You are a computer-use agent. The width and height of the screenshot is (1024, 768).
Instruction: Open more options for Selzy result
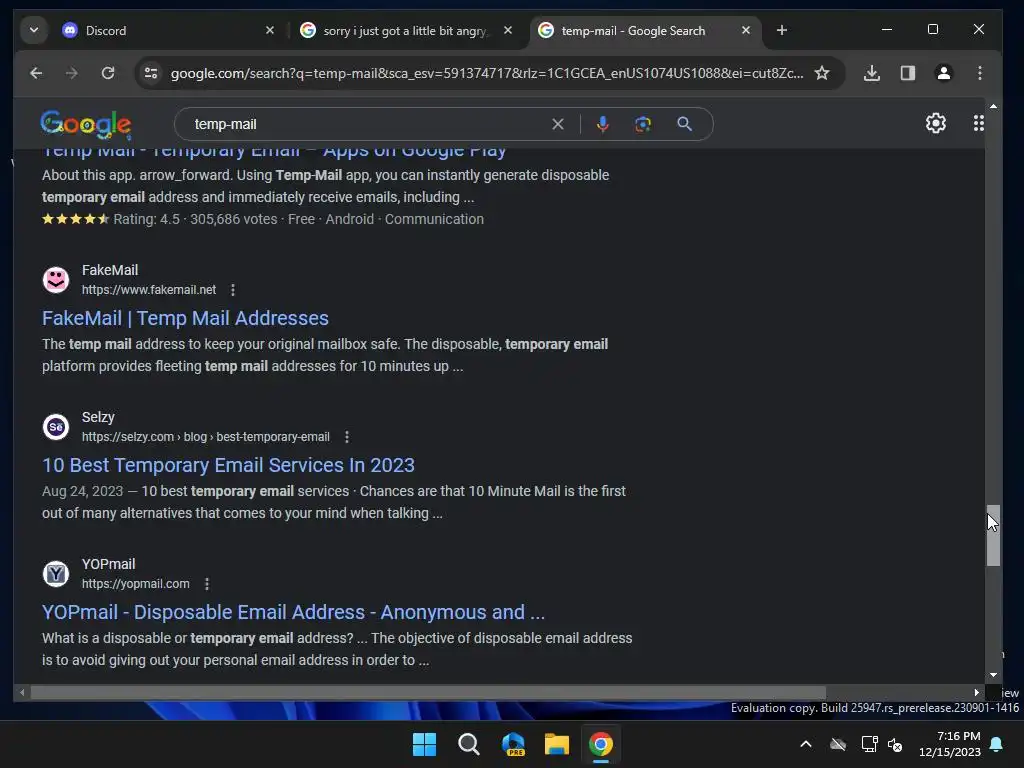pos(347,437)
